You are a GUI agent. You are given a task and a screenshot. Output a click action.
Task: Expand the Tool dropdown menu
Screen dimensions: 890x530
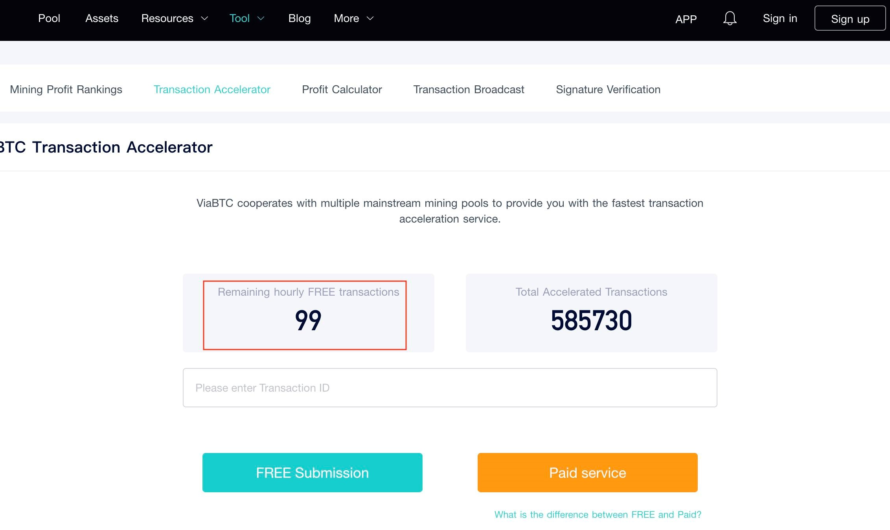(246, 19)
